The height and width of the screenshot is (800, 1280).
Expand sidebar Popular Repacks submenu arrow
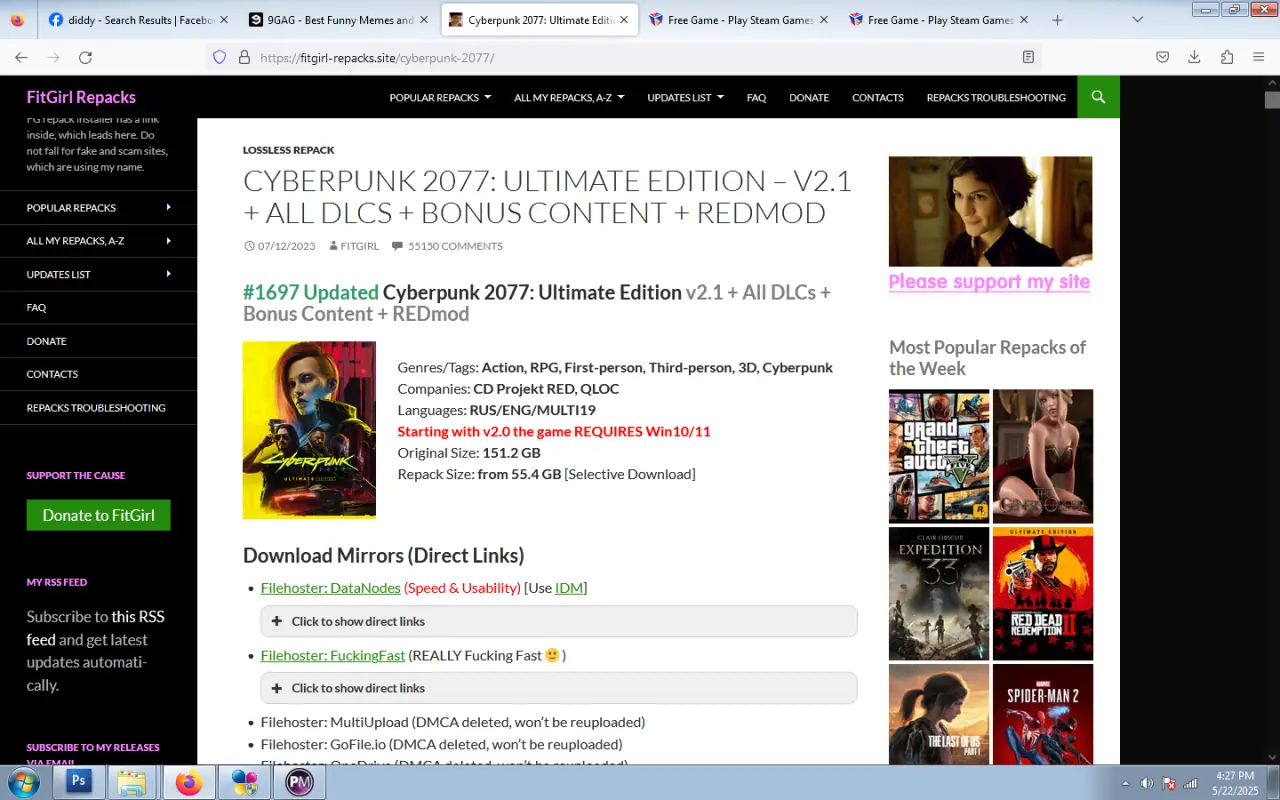(168, 207)
